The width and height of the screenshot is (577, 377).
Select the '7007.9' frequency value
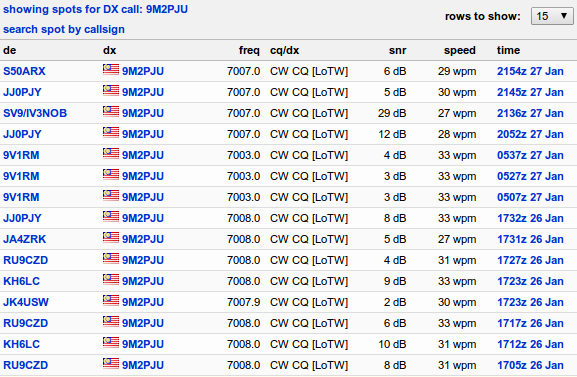[x=243, y=302]
